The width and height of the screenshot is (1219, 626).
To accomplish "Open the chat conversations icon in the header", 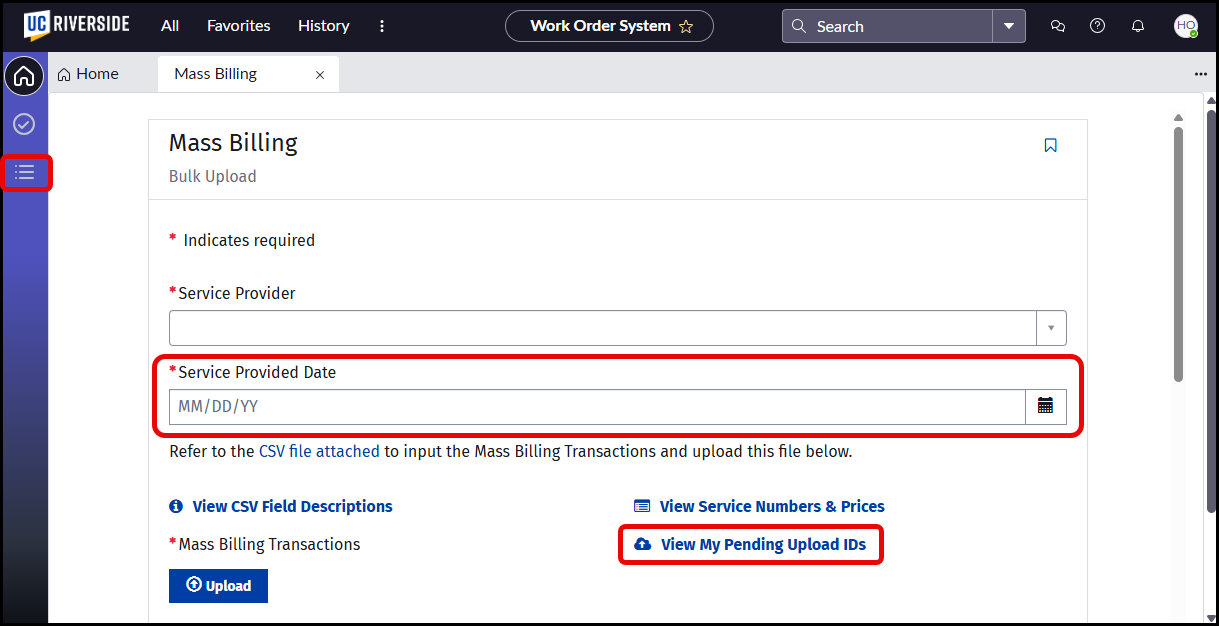I will pyautogui.click(x=1057, y=26).
